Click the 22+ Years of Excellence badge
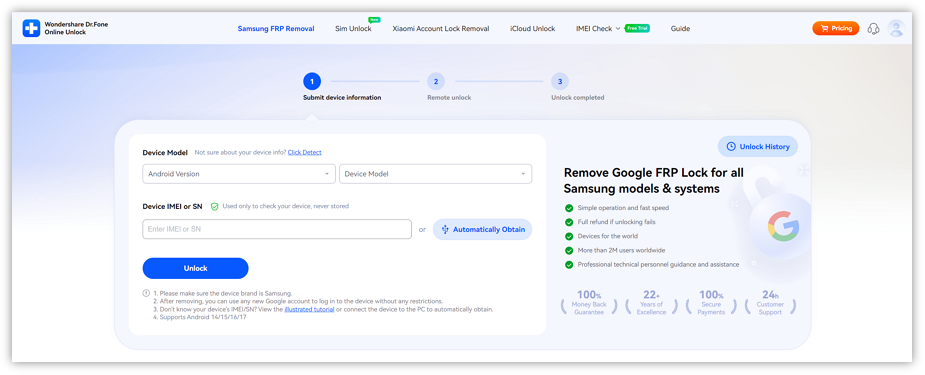Screen dimensions: 925x375 (x=651, y=302)
